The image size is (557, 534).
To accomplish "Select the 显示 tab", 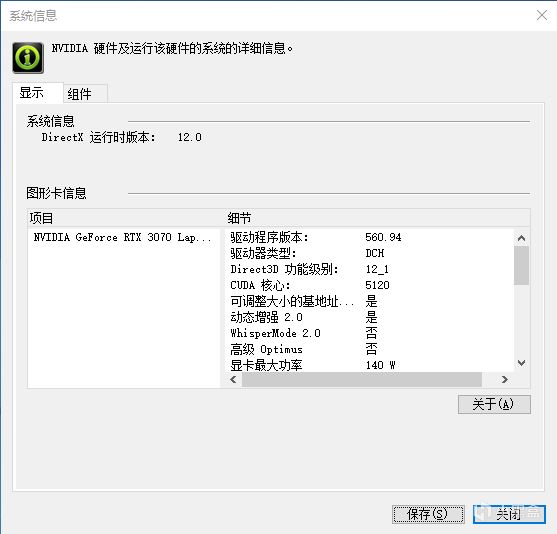I will point(38,93).
